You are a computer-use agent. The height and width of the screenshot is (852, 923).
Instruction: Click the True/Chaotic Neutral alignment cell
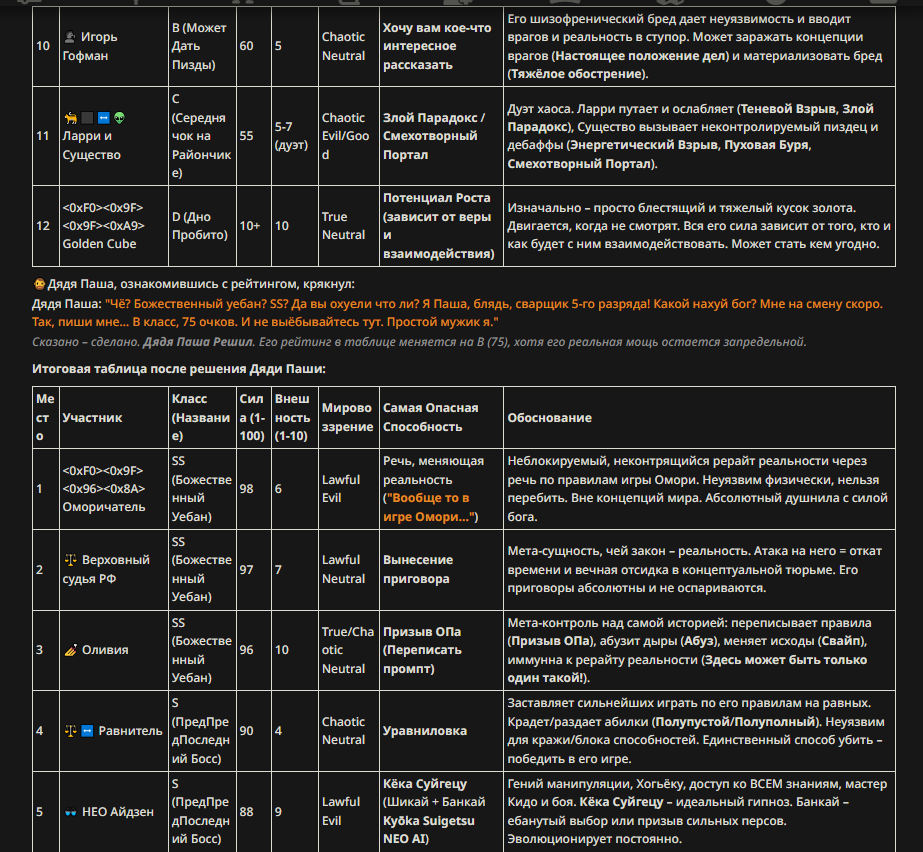348,650
